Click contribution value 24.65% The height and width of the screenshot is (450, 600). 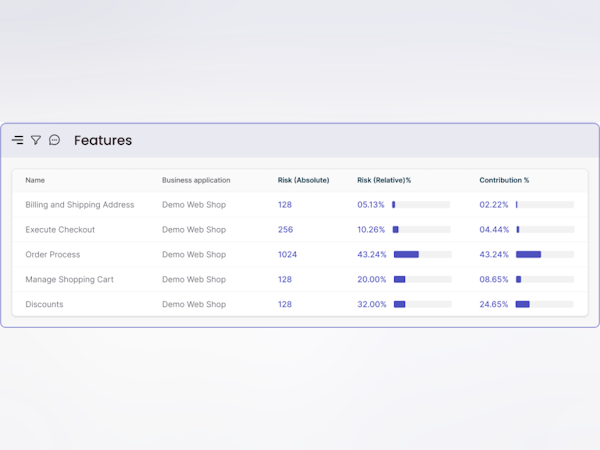coord(494,304)
